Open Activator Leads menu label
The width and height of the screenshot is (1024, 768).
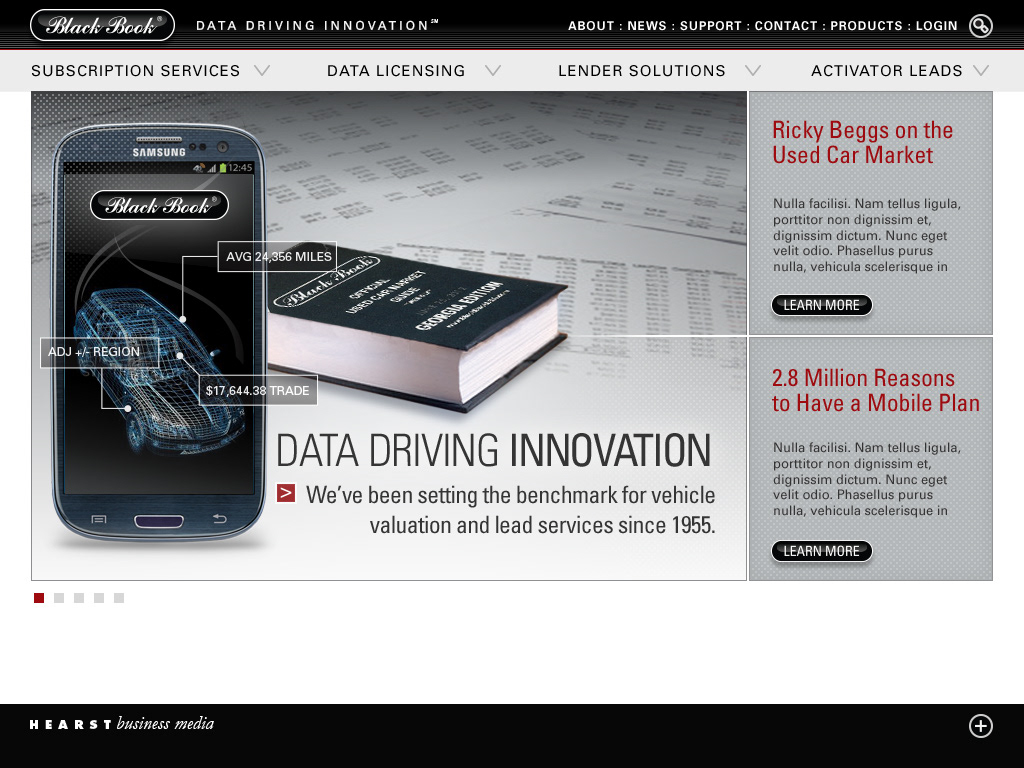(x=887, y=71)
